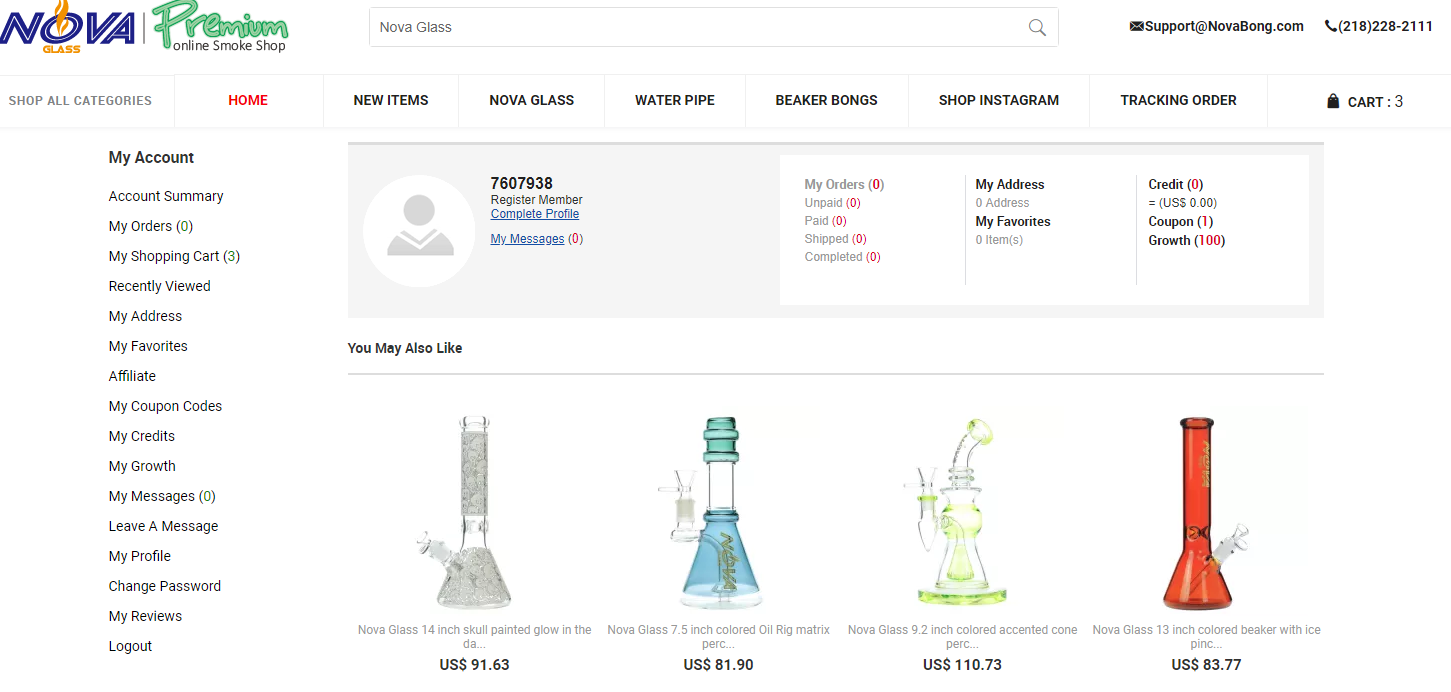Click Nova Glass 13 inch colored beaker title
This screenshot has width=1451, height=692.
1206,637
